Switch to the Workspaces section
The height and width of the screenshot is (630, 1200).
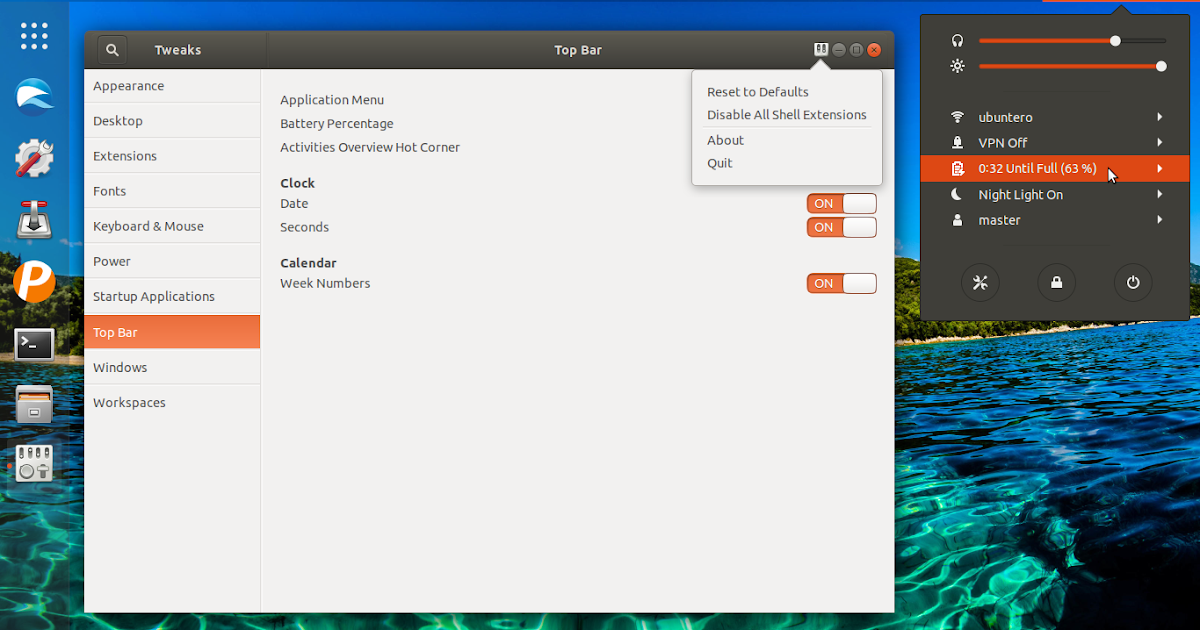click(172, 402)
